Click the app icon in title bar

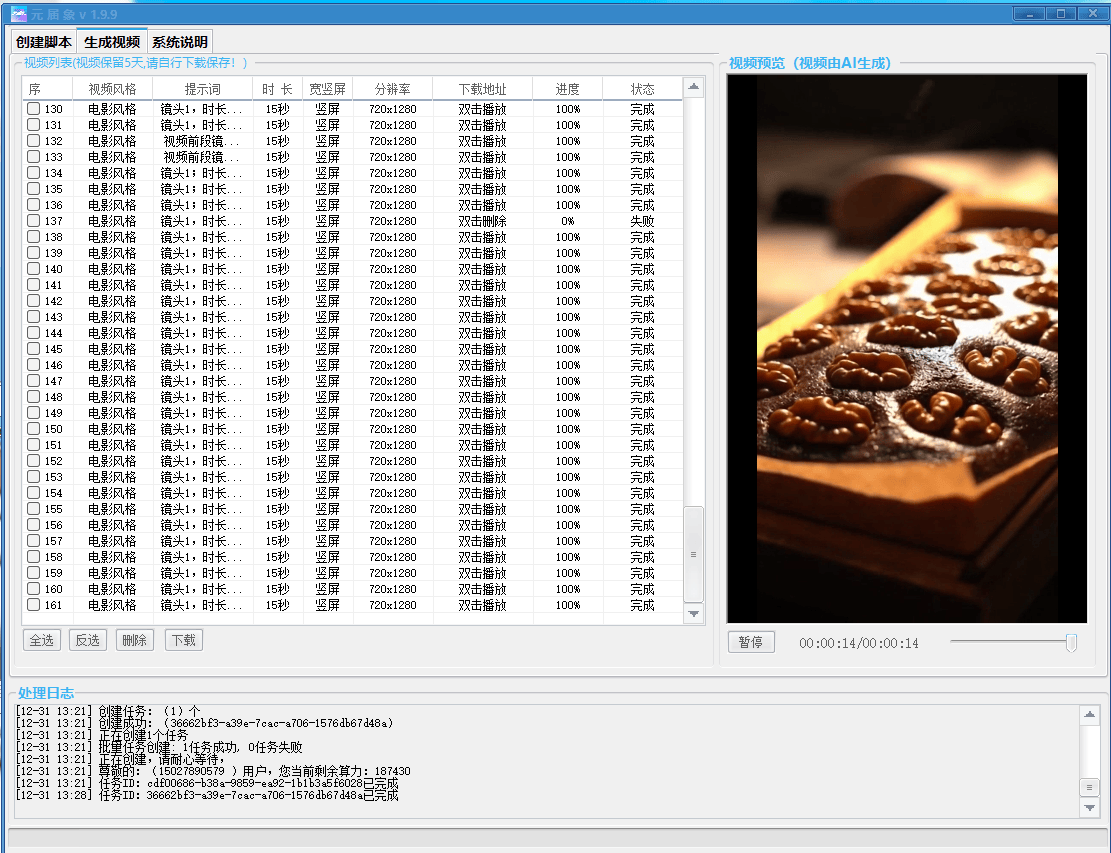19,13
